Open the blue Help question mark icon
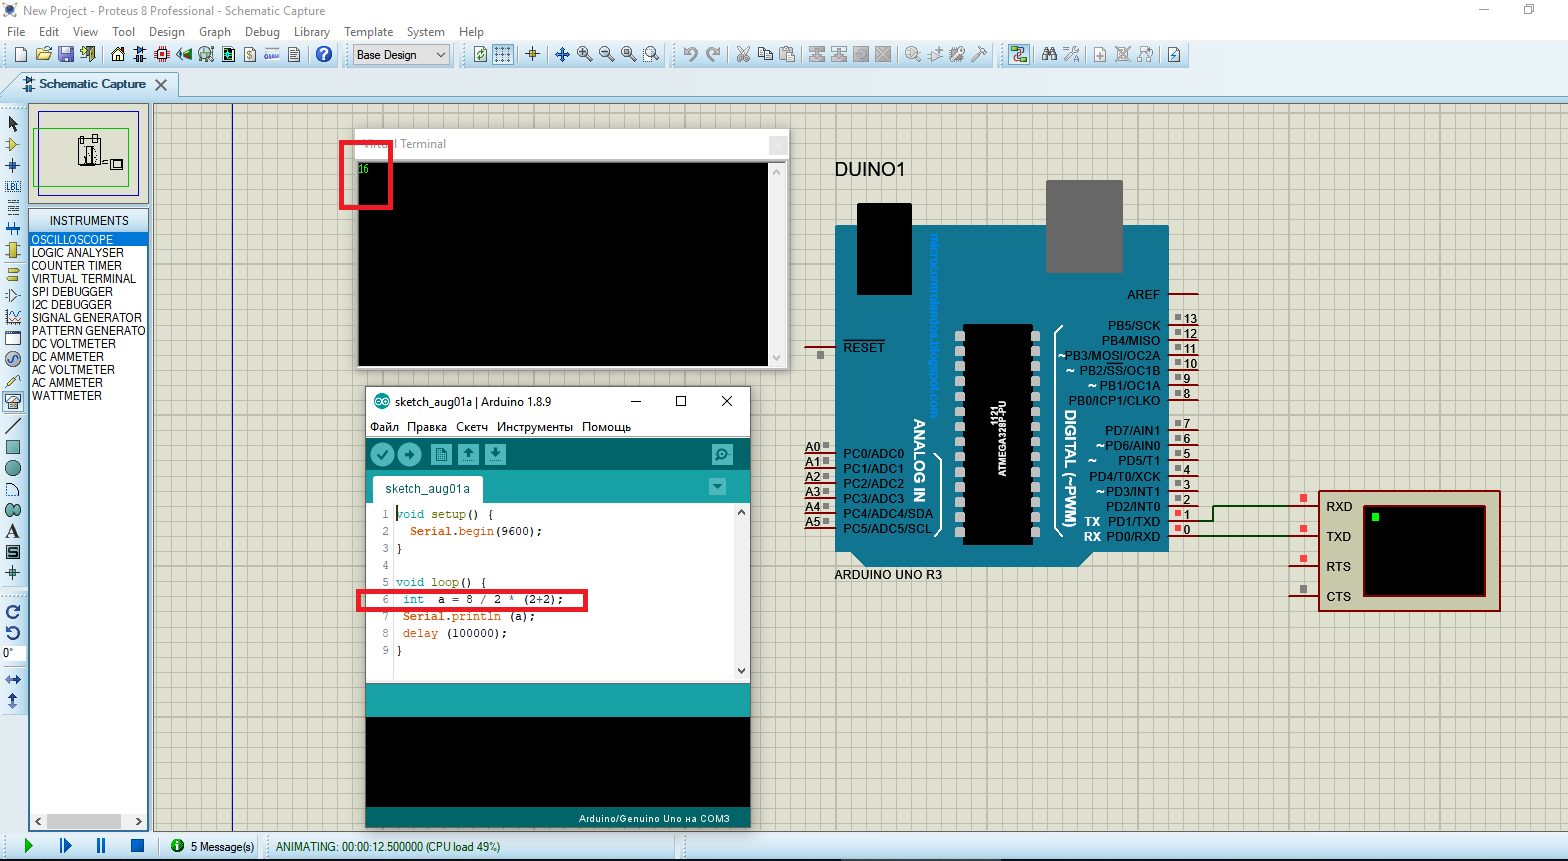Viewport: 1568px width, 861px height. tap(324, 54)
